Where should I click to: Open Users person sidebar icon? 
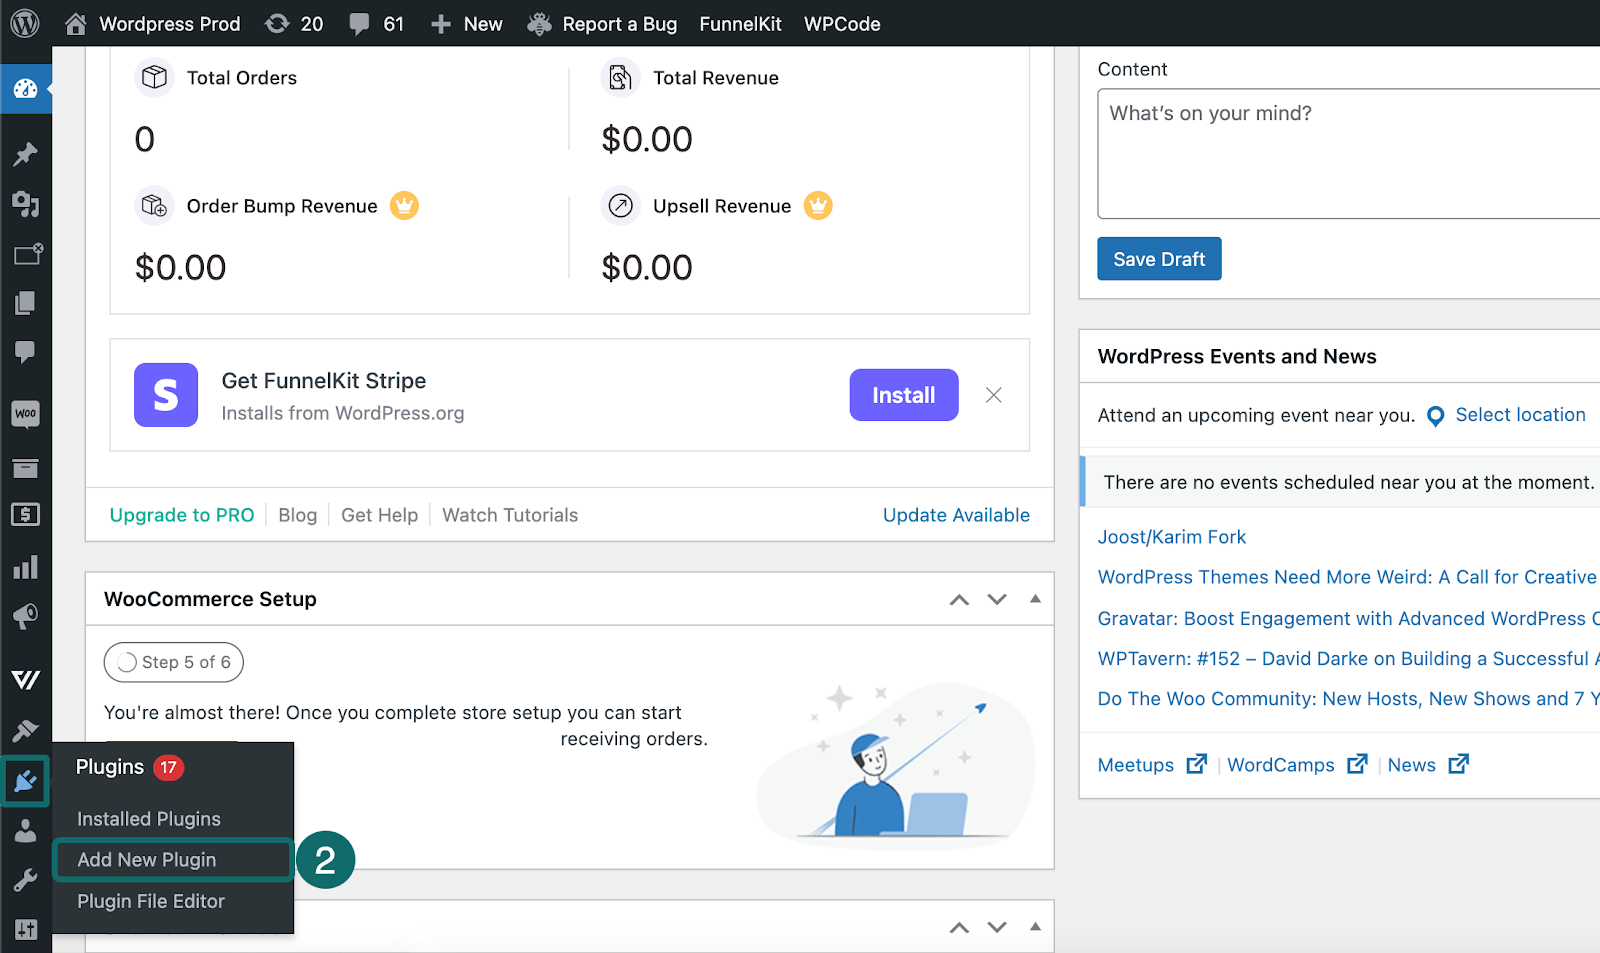[x=26, y=831]
